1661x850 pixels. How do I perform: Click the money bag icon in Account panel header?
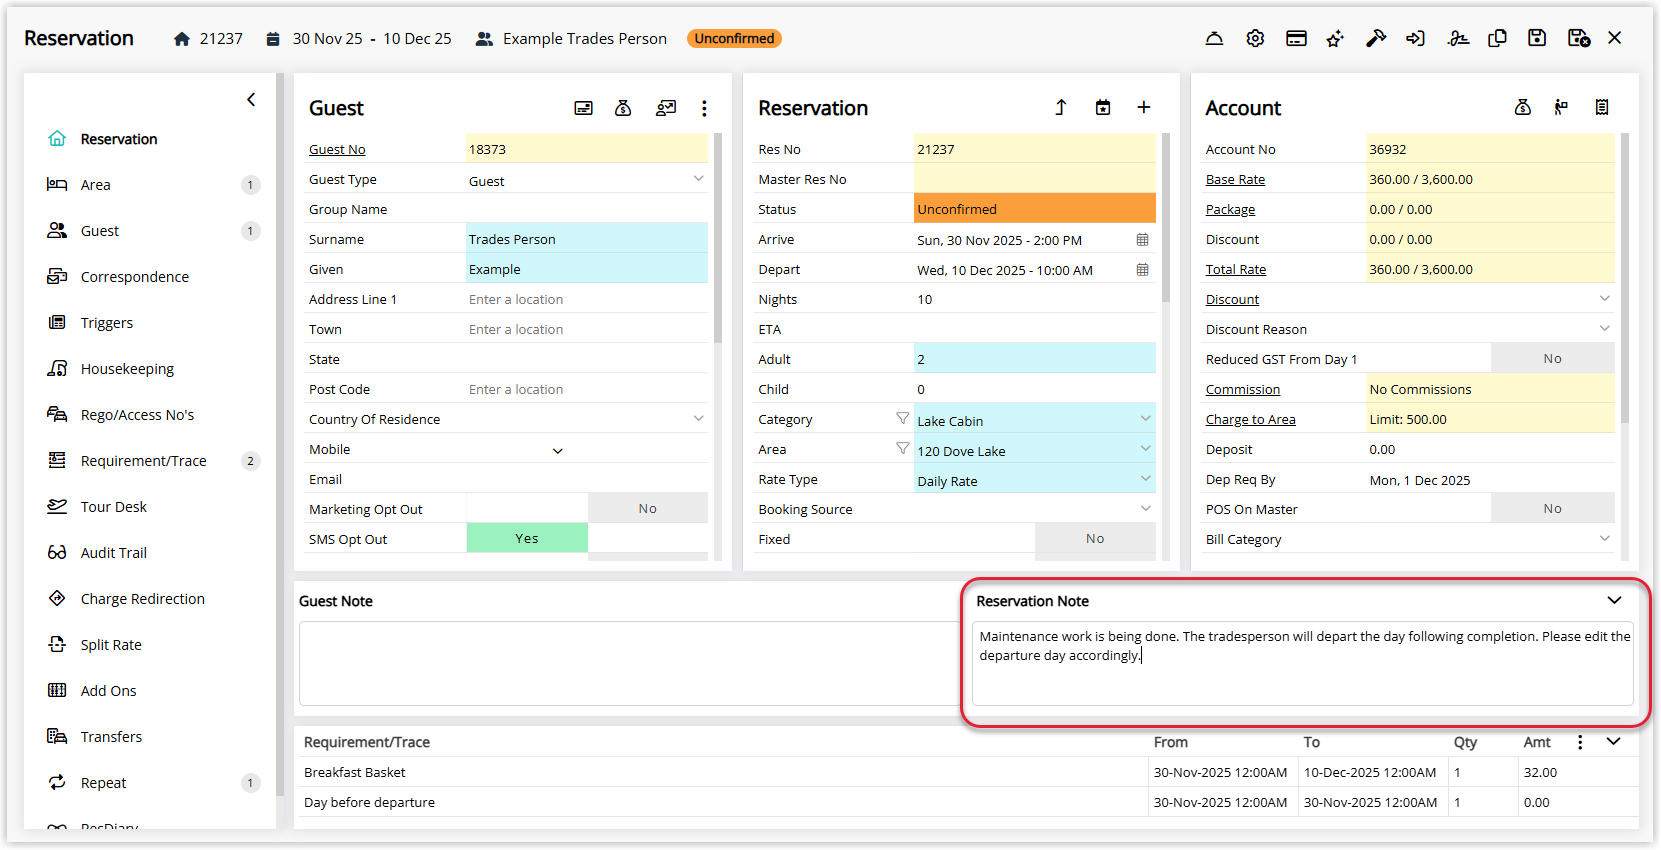click(x=1523, y=107)
